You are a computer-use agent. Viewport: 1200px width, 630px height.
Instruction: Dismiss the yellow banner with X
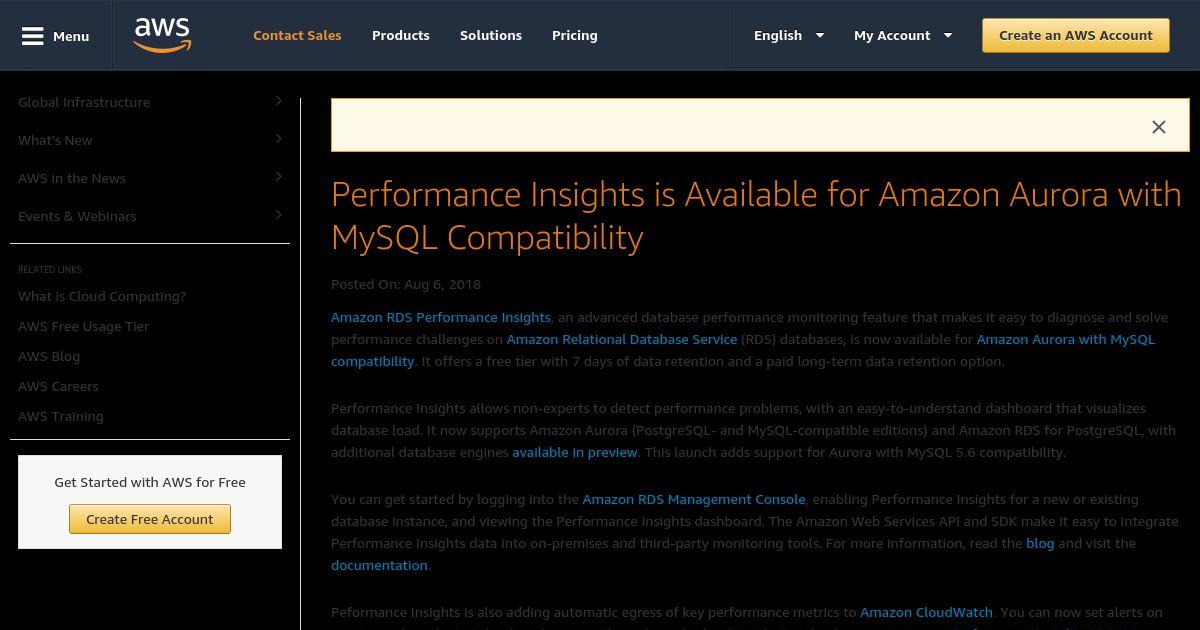[x=1159, y=126]
